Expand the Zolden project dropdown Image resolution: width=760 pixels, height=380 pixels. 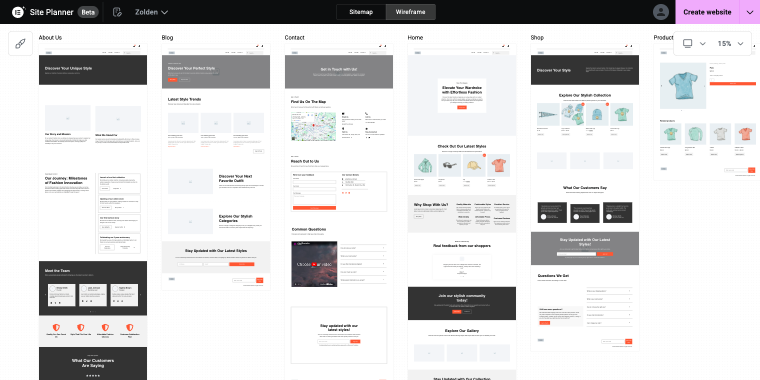(151, 12)
